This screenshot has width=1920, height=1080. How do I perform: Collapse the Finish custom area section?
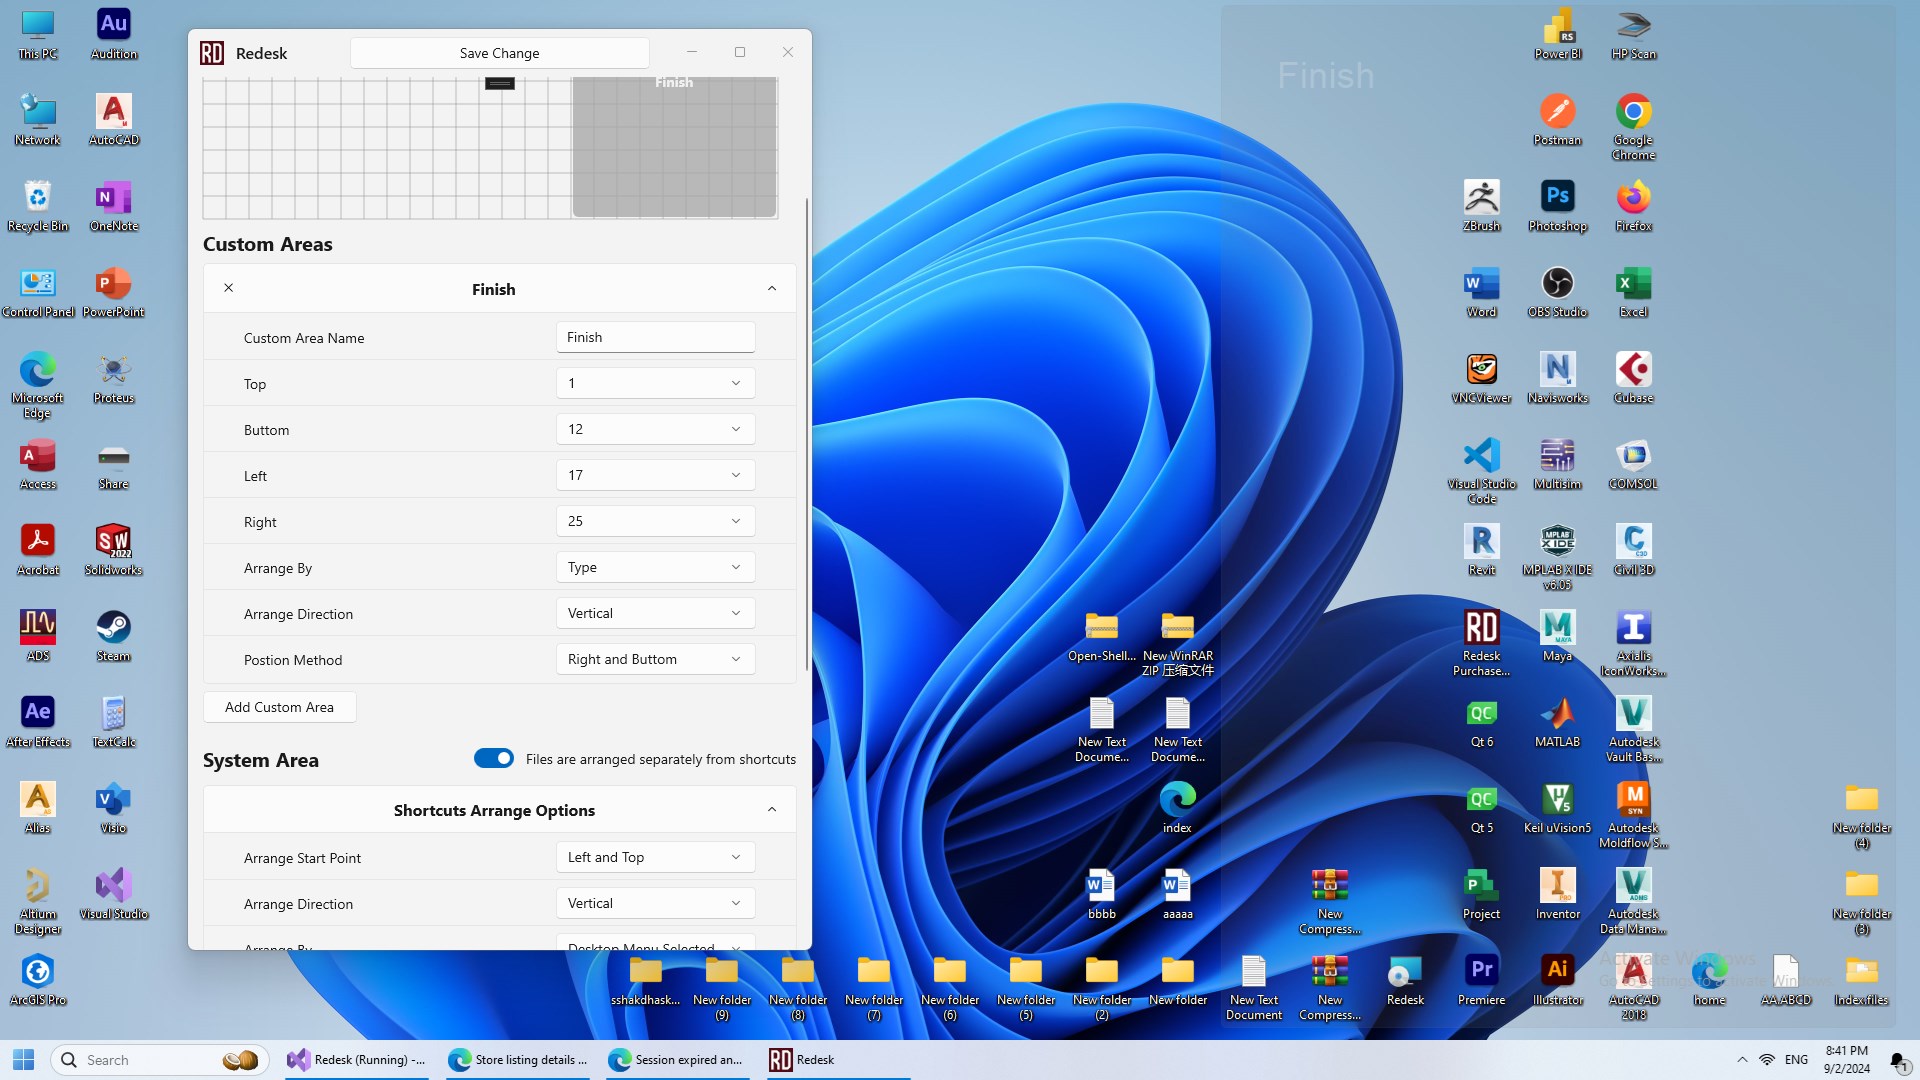tap(771, 289)
